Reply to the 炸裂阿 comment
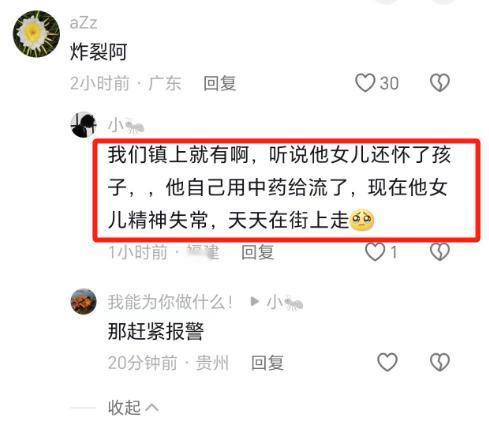 (220, 83)
